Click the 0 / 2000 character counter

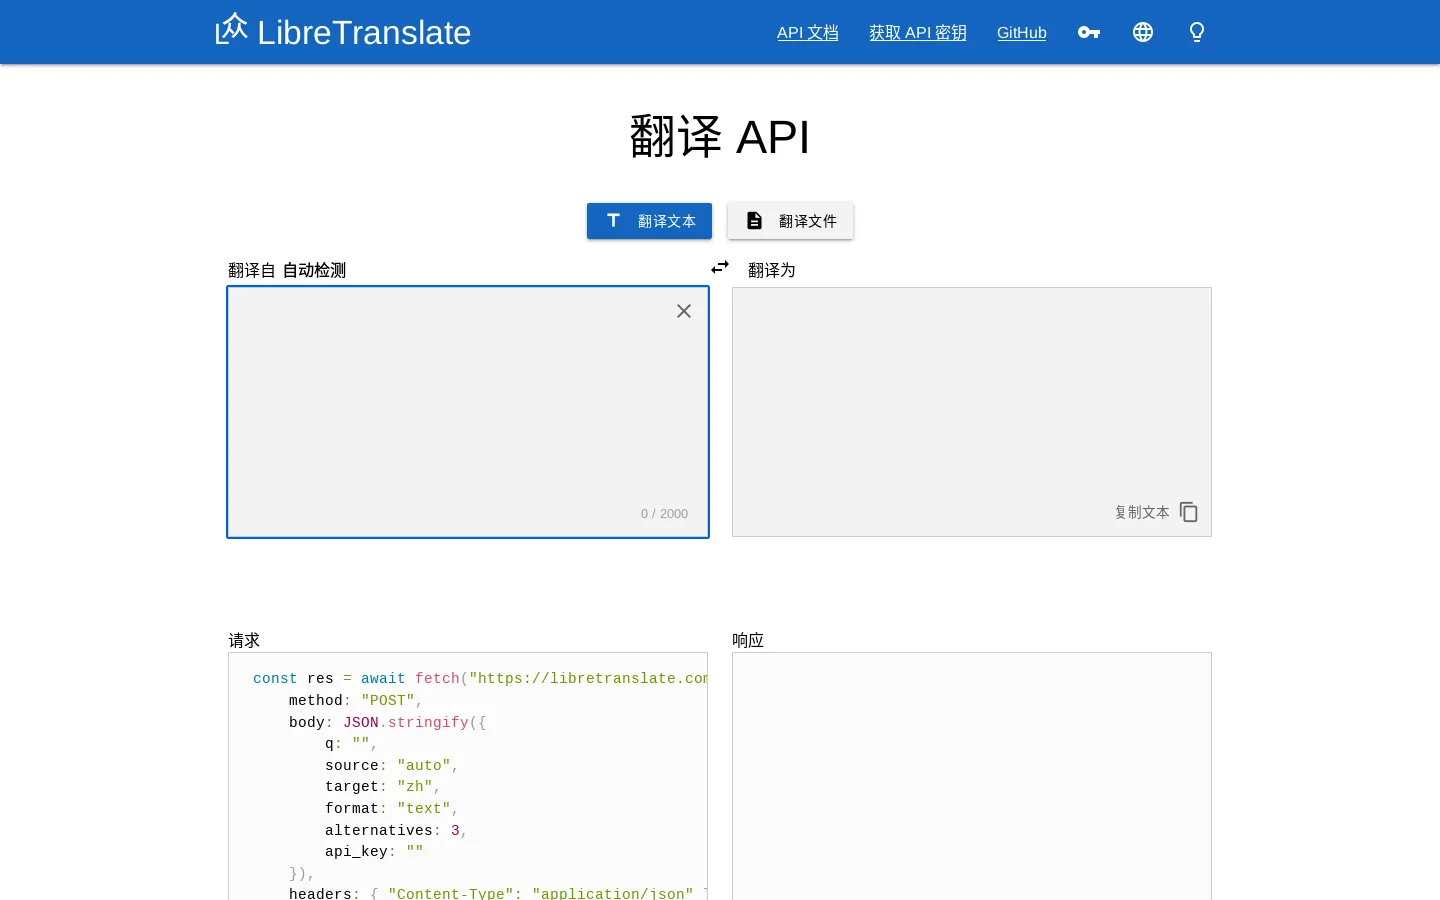664,514
